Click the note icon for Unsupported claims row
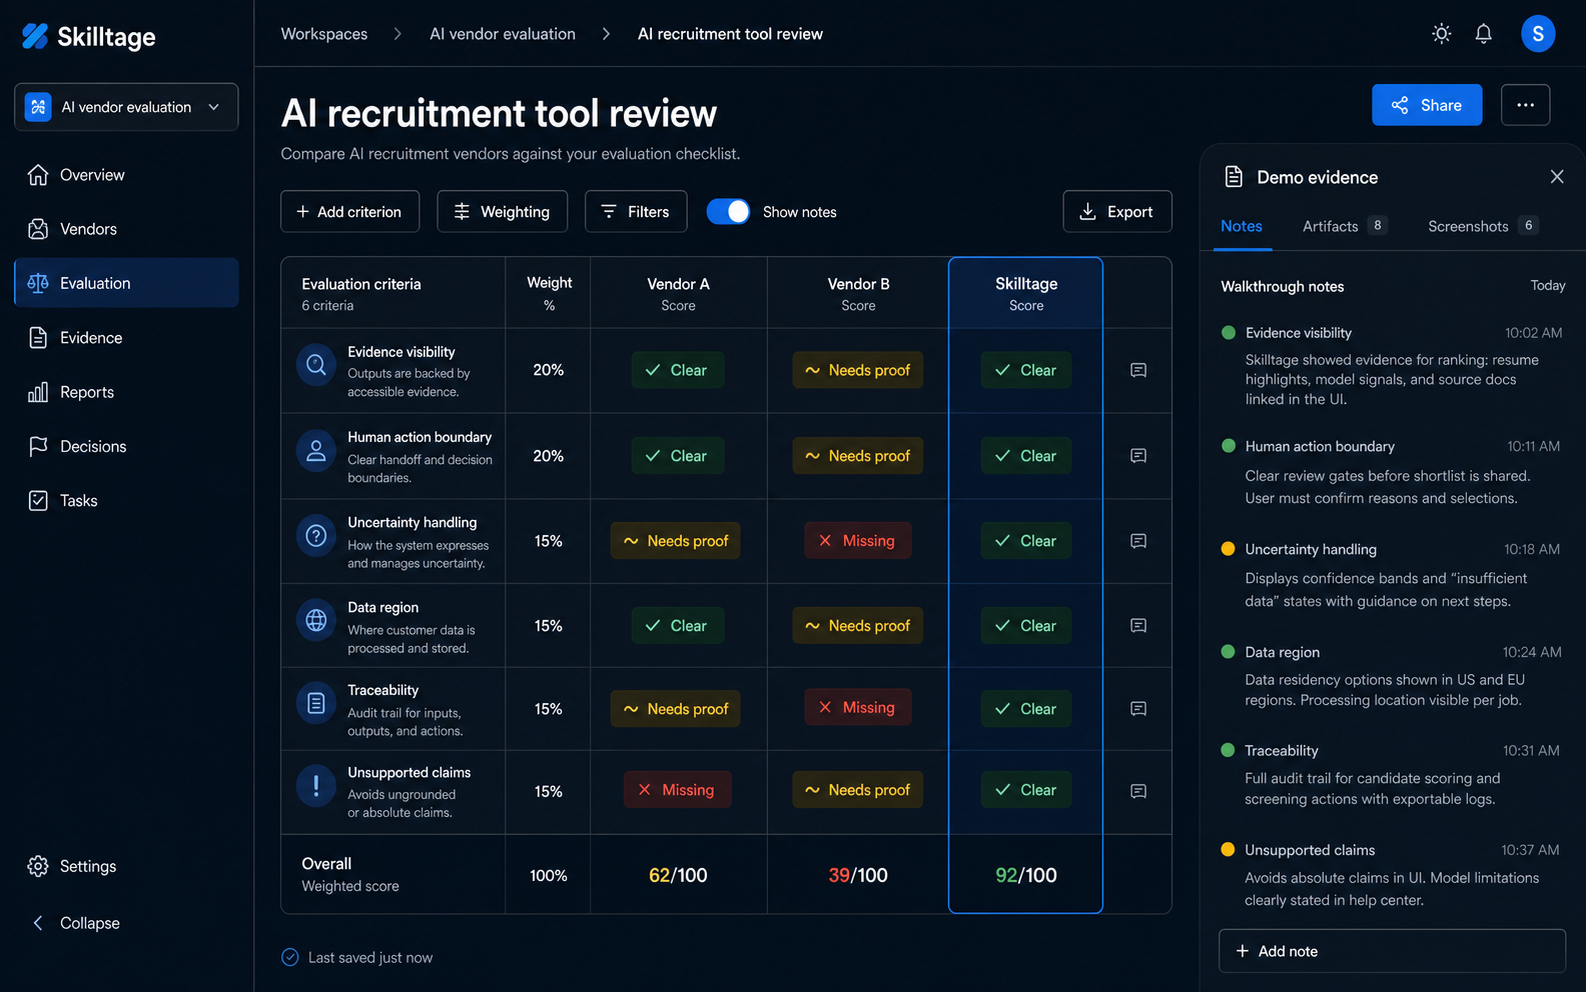The height and width of the screenshot is (992, 1586). coord(1138,791)
